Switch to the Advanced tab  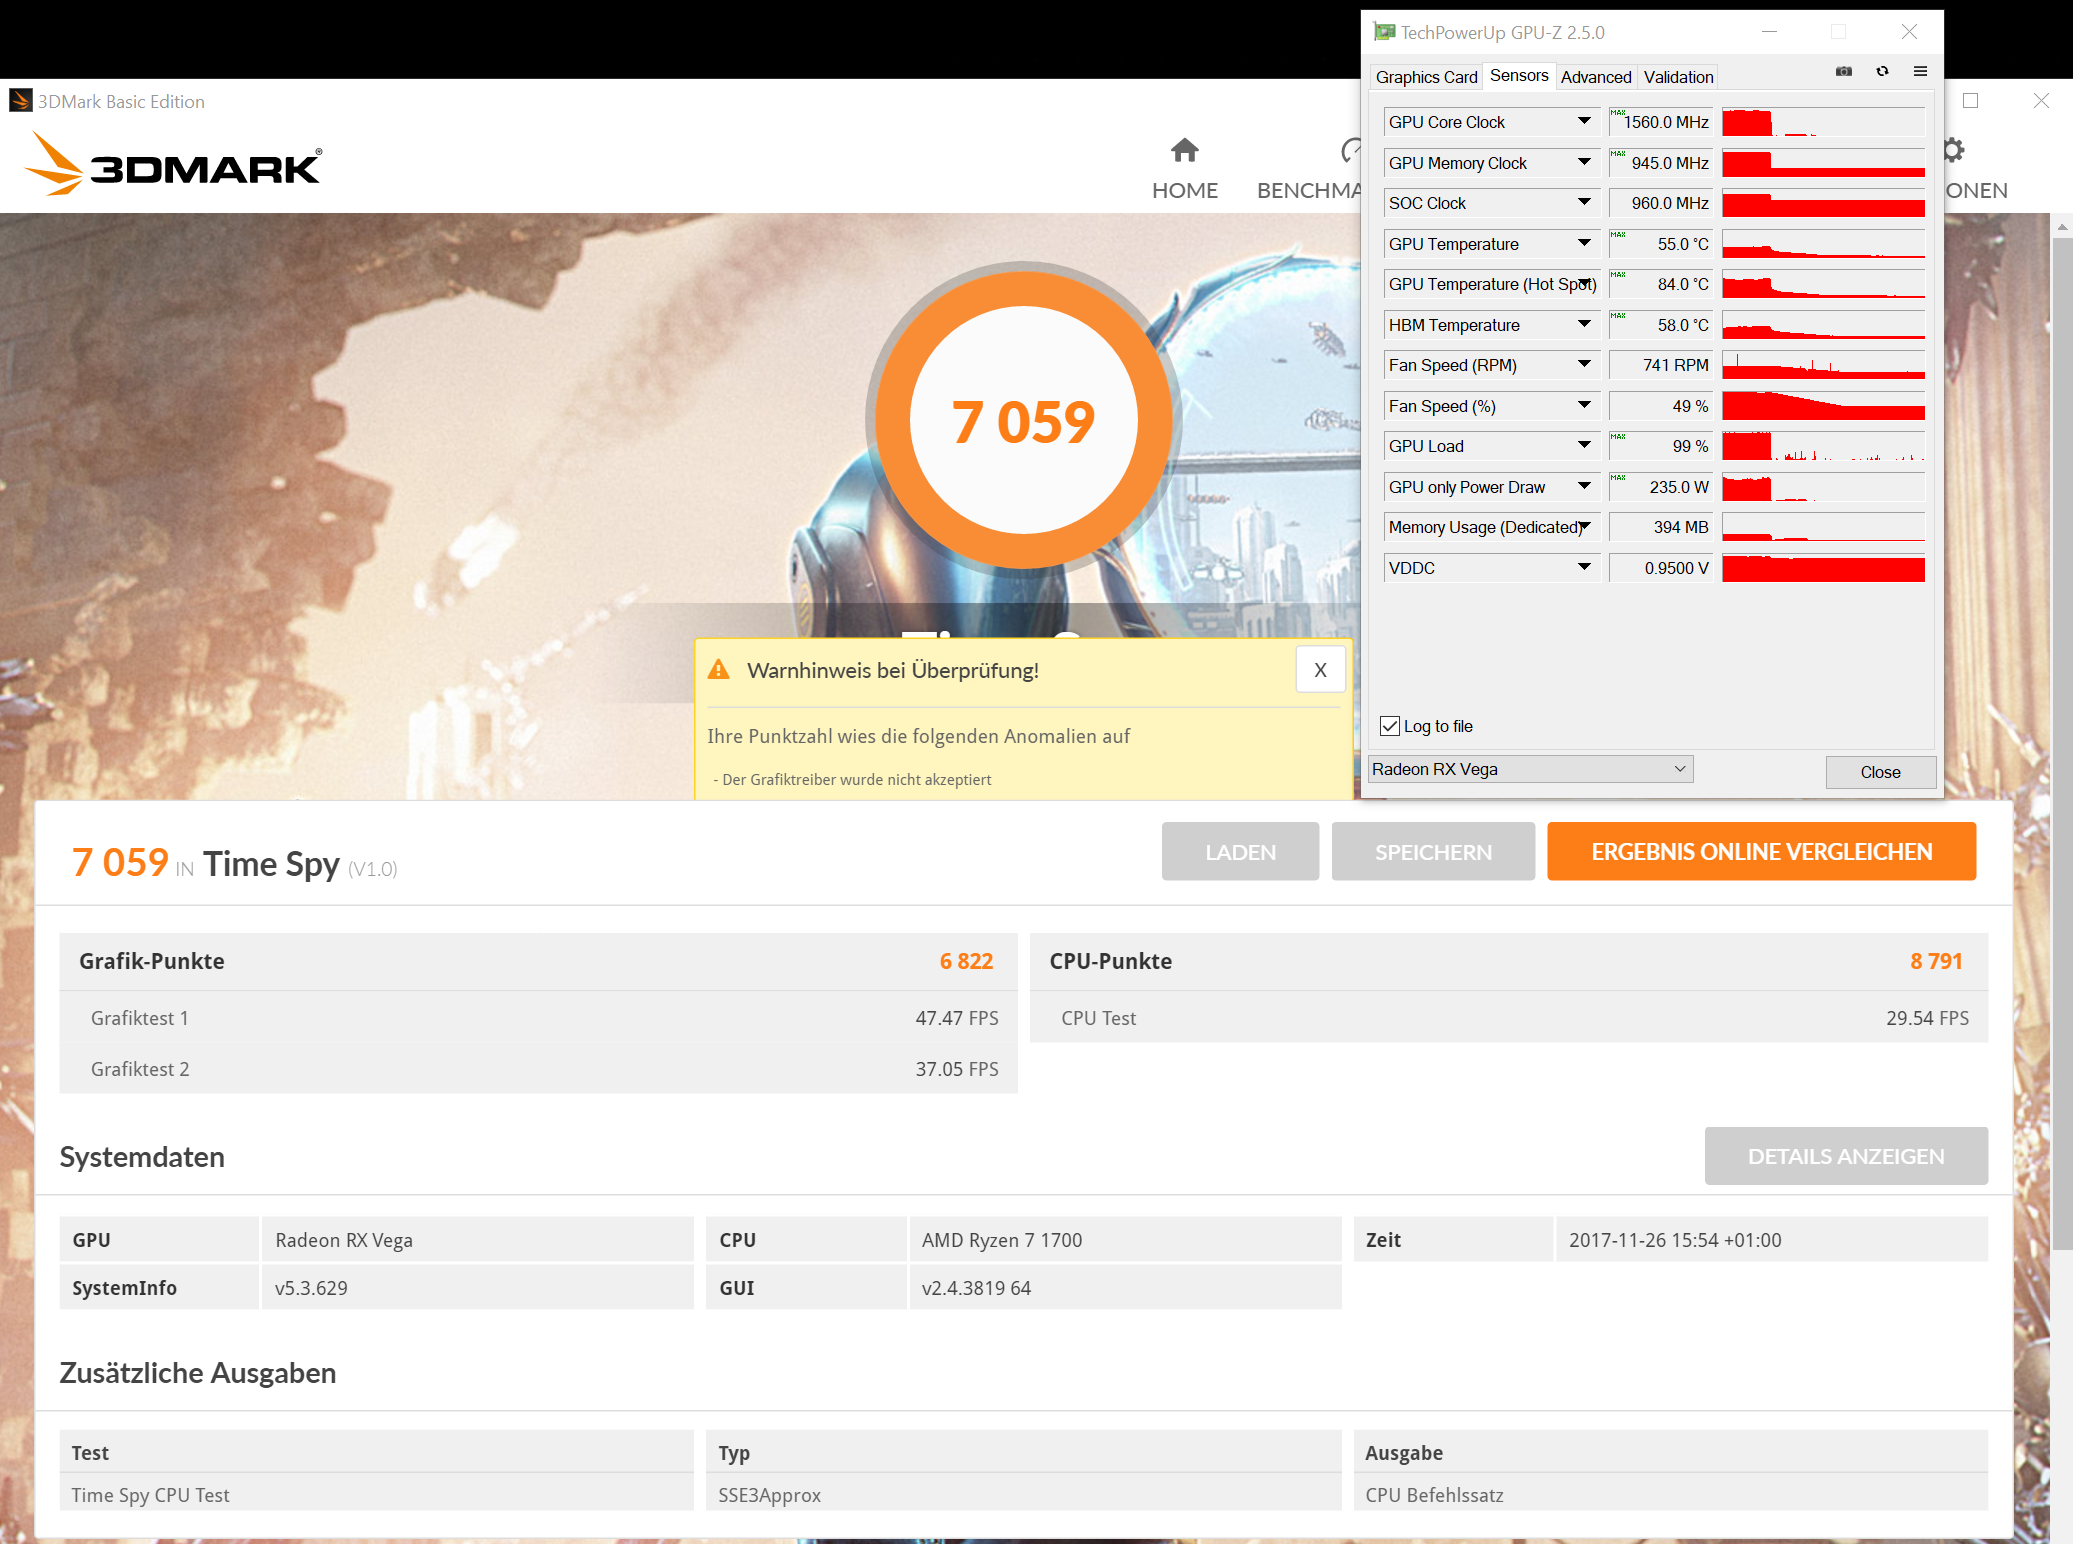coord(1595,77)
